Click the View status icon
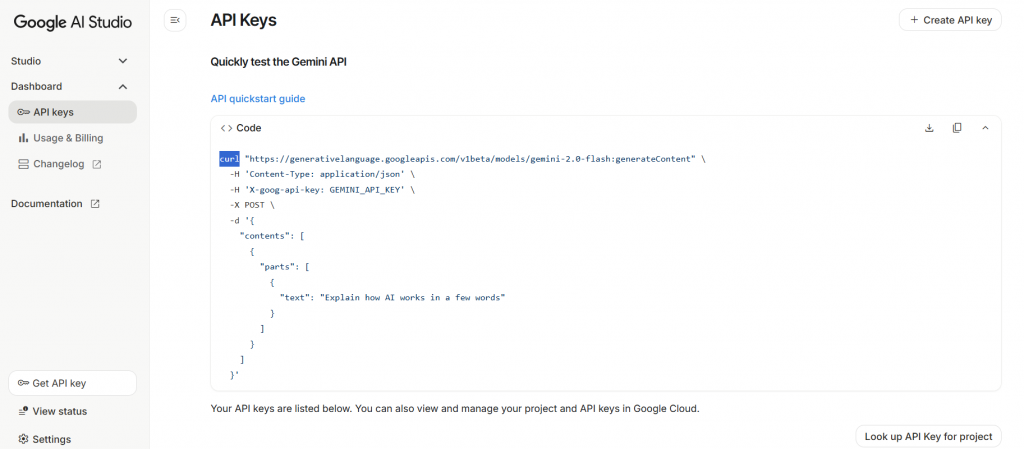 pyautogui.click(x=23, y=411)
